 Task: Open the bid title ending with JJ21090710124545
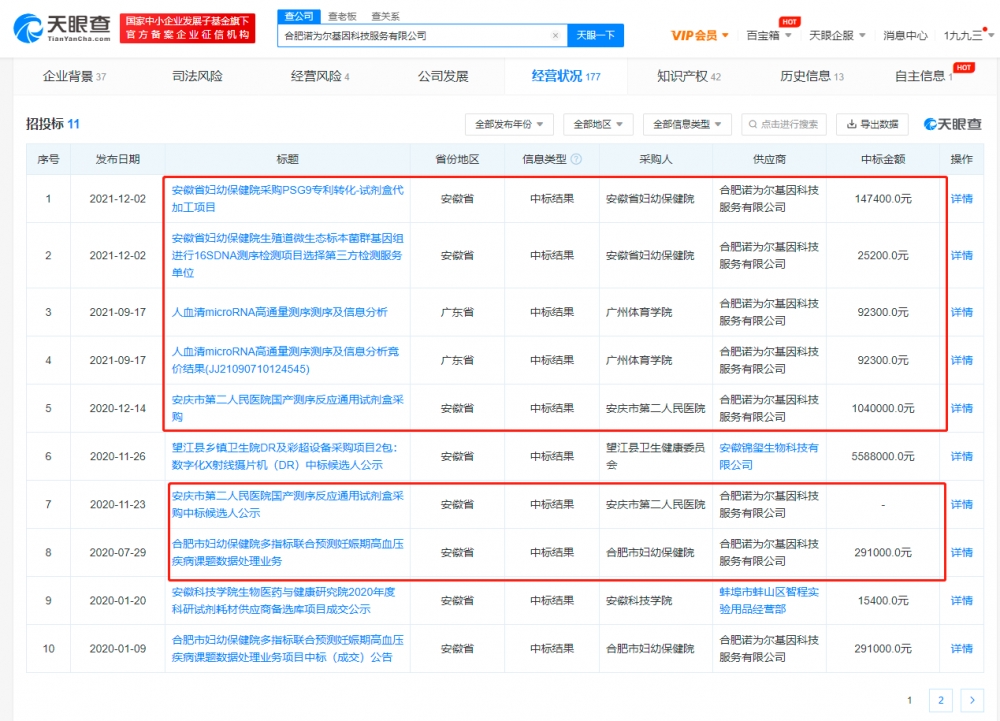(286, 360)
